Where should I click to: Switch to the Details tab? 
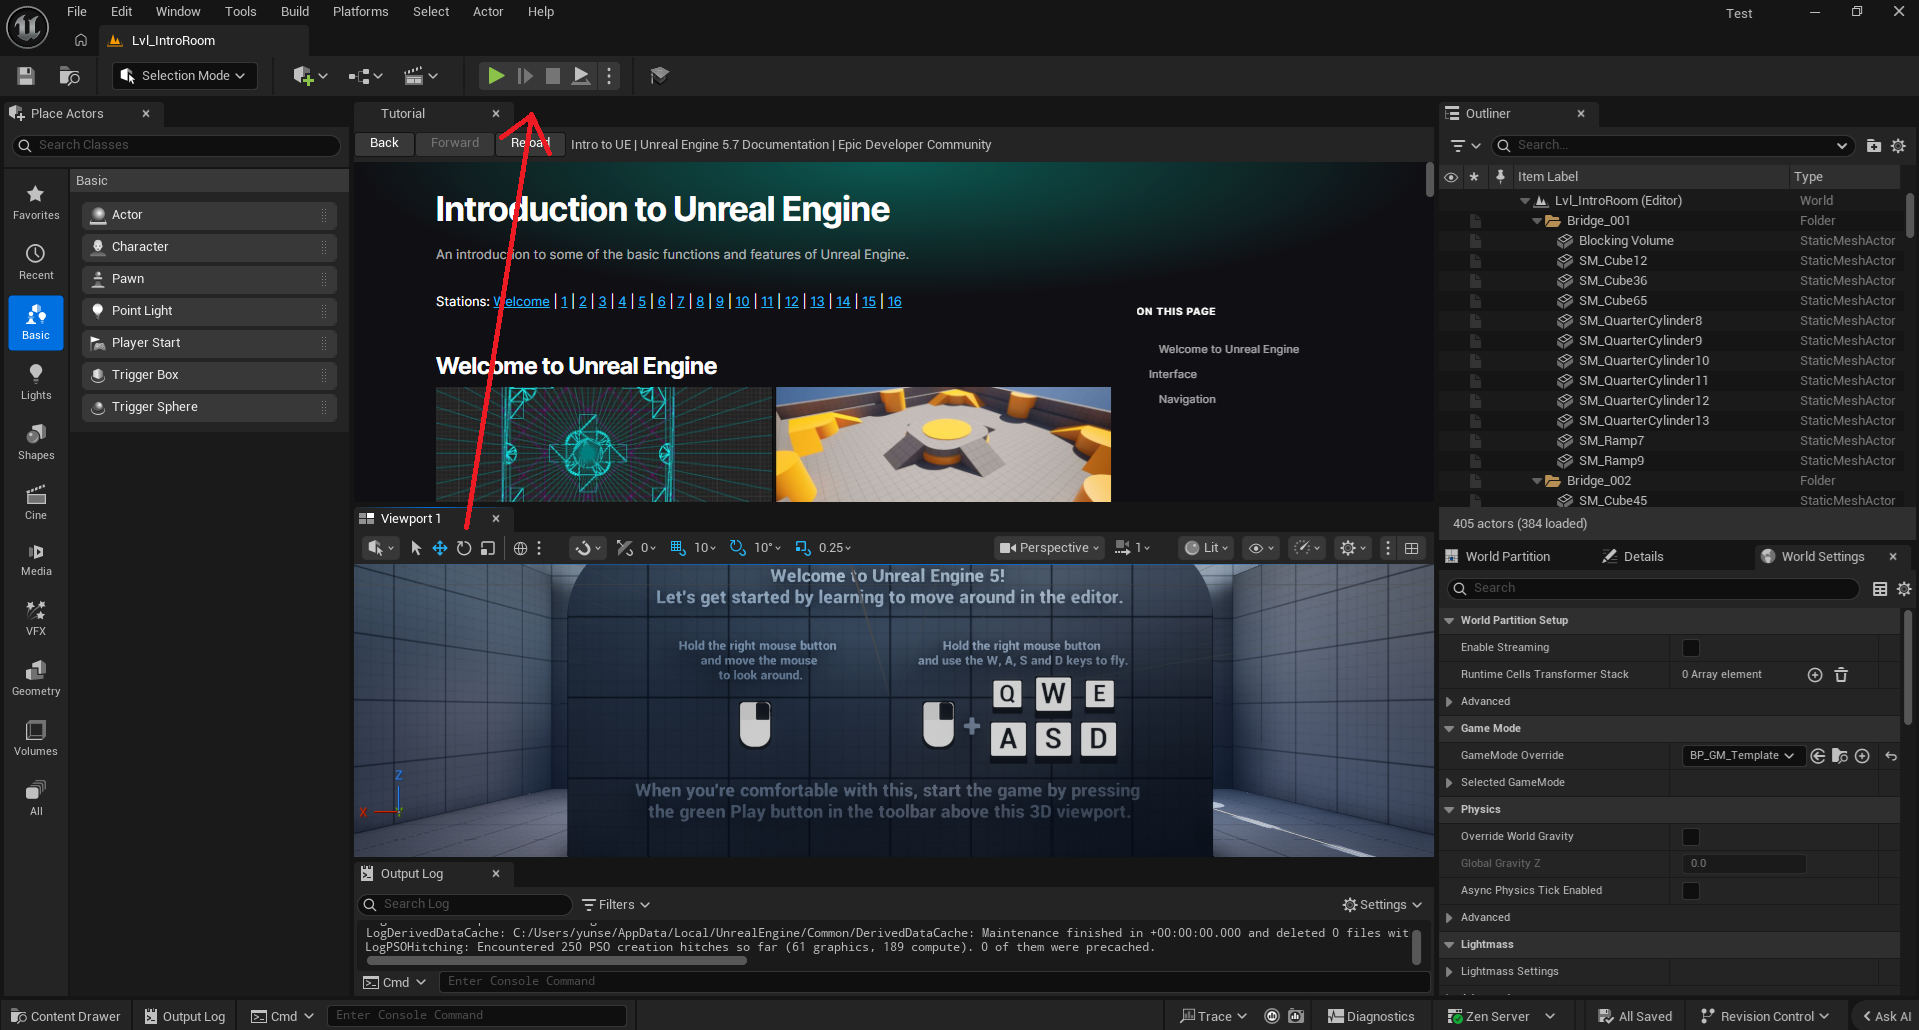(1633, 557)
